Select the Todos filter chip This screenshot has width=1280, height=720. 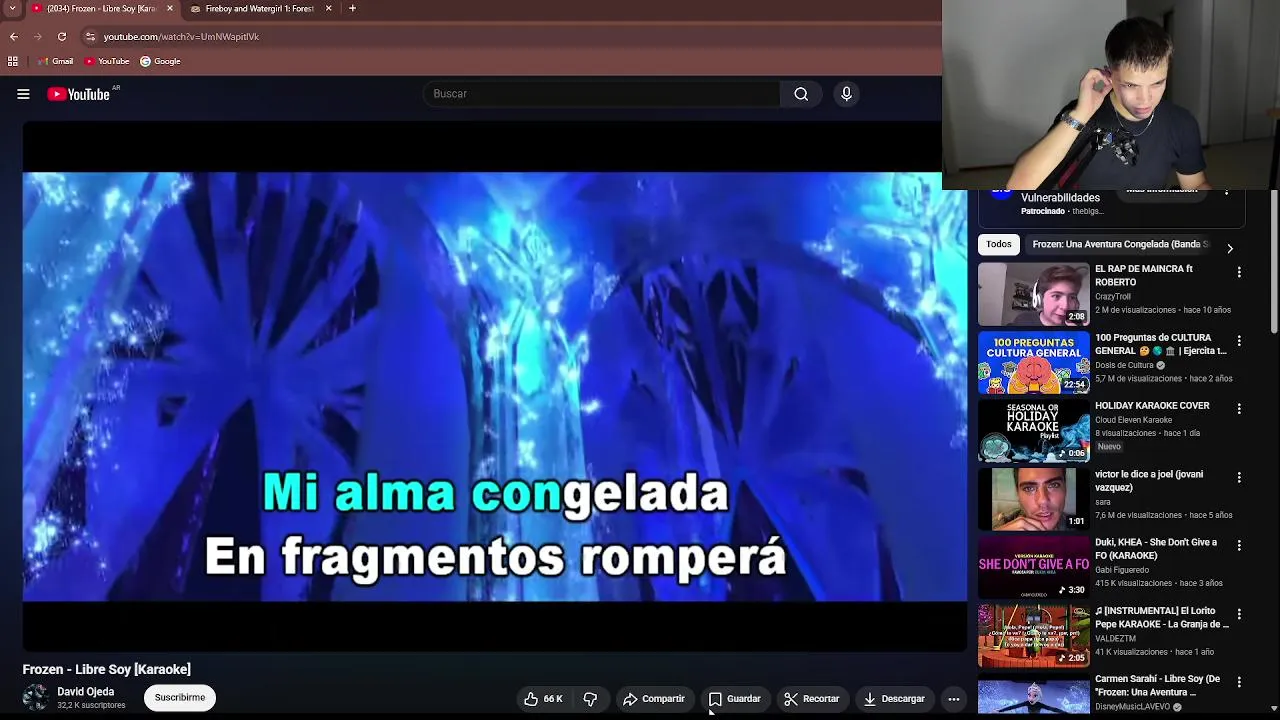[999, 244]
